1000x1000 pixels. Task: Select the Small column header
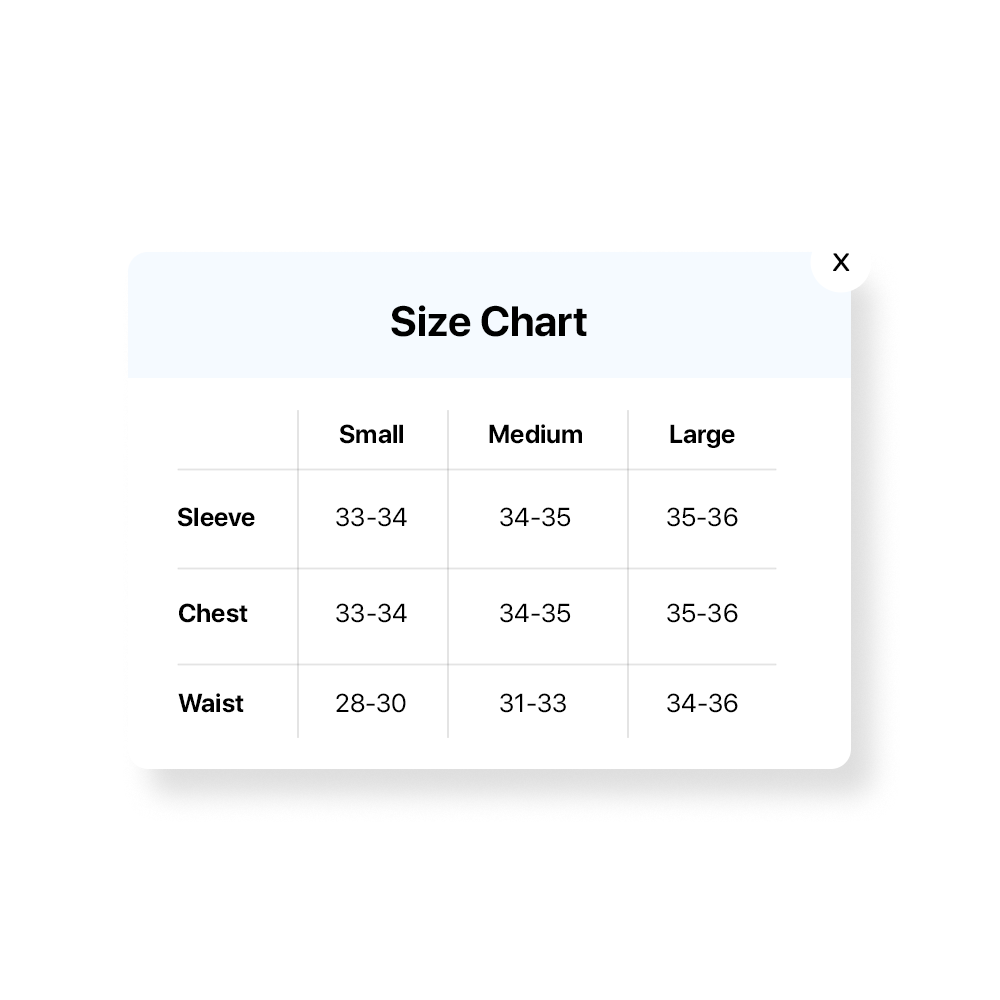pos(371,435)
